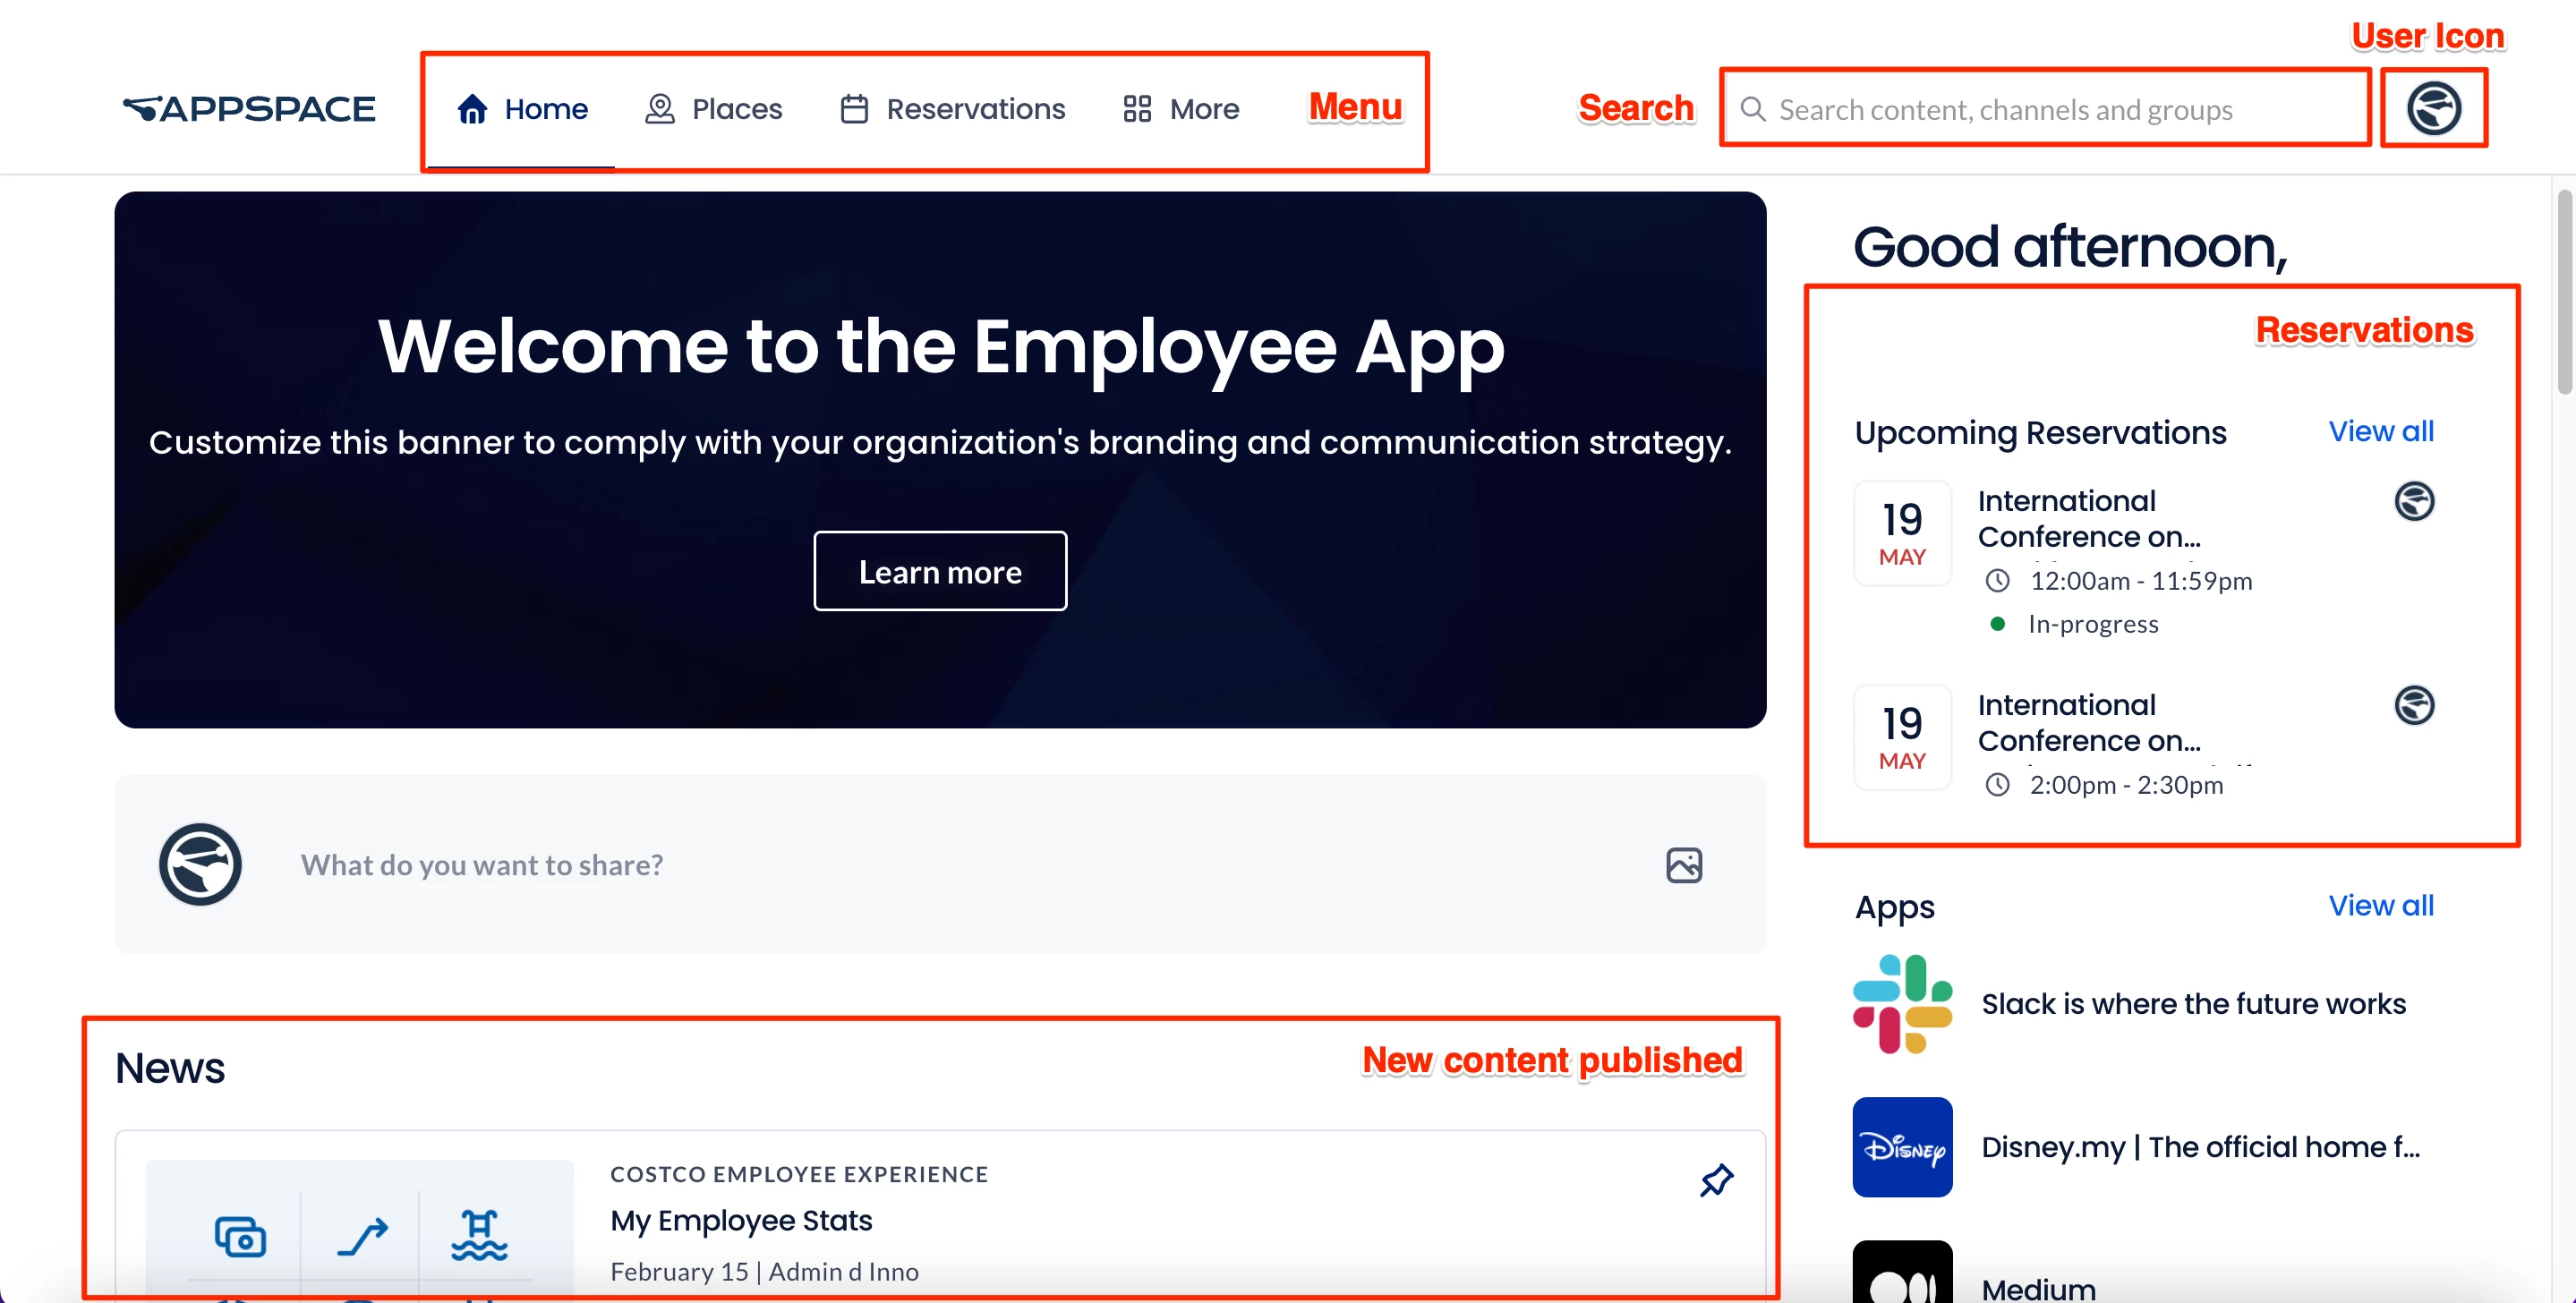Viewport: 2576px width, 1303px height.
Task: Go to the Places menu item
Action: [x=713, y=108]
